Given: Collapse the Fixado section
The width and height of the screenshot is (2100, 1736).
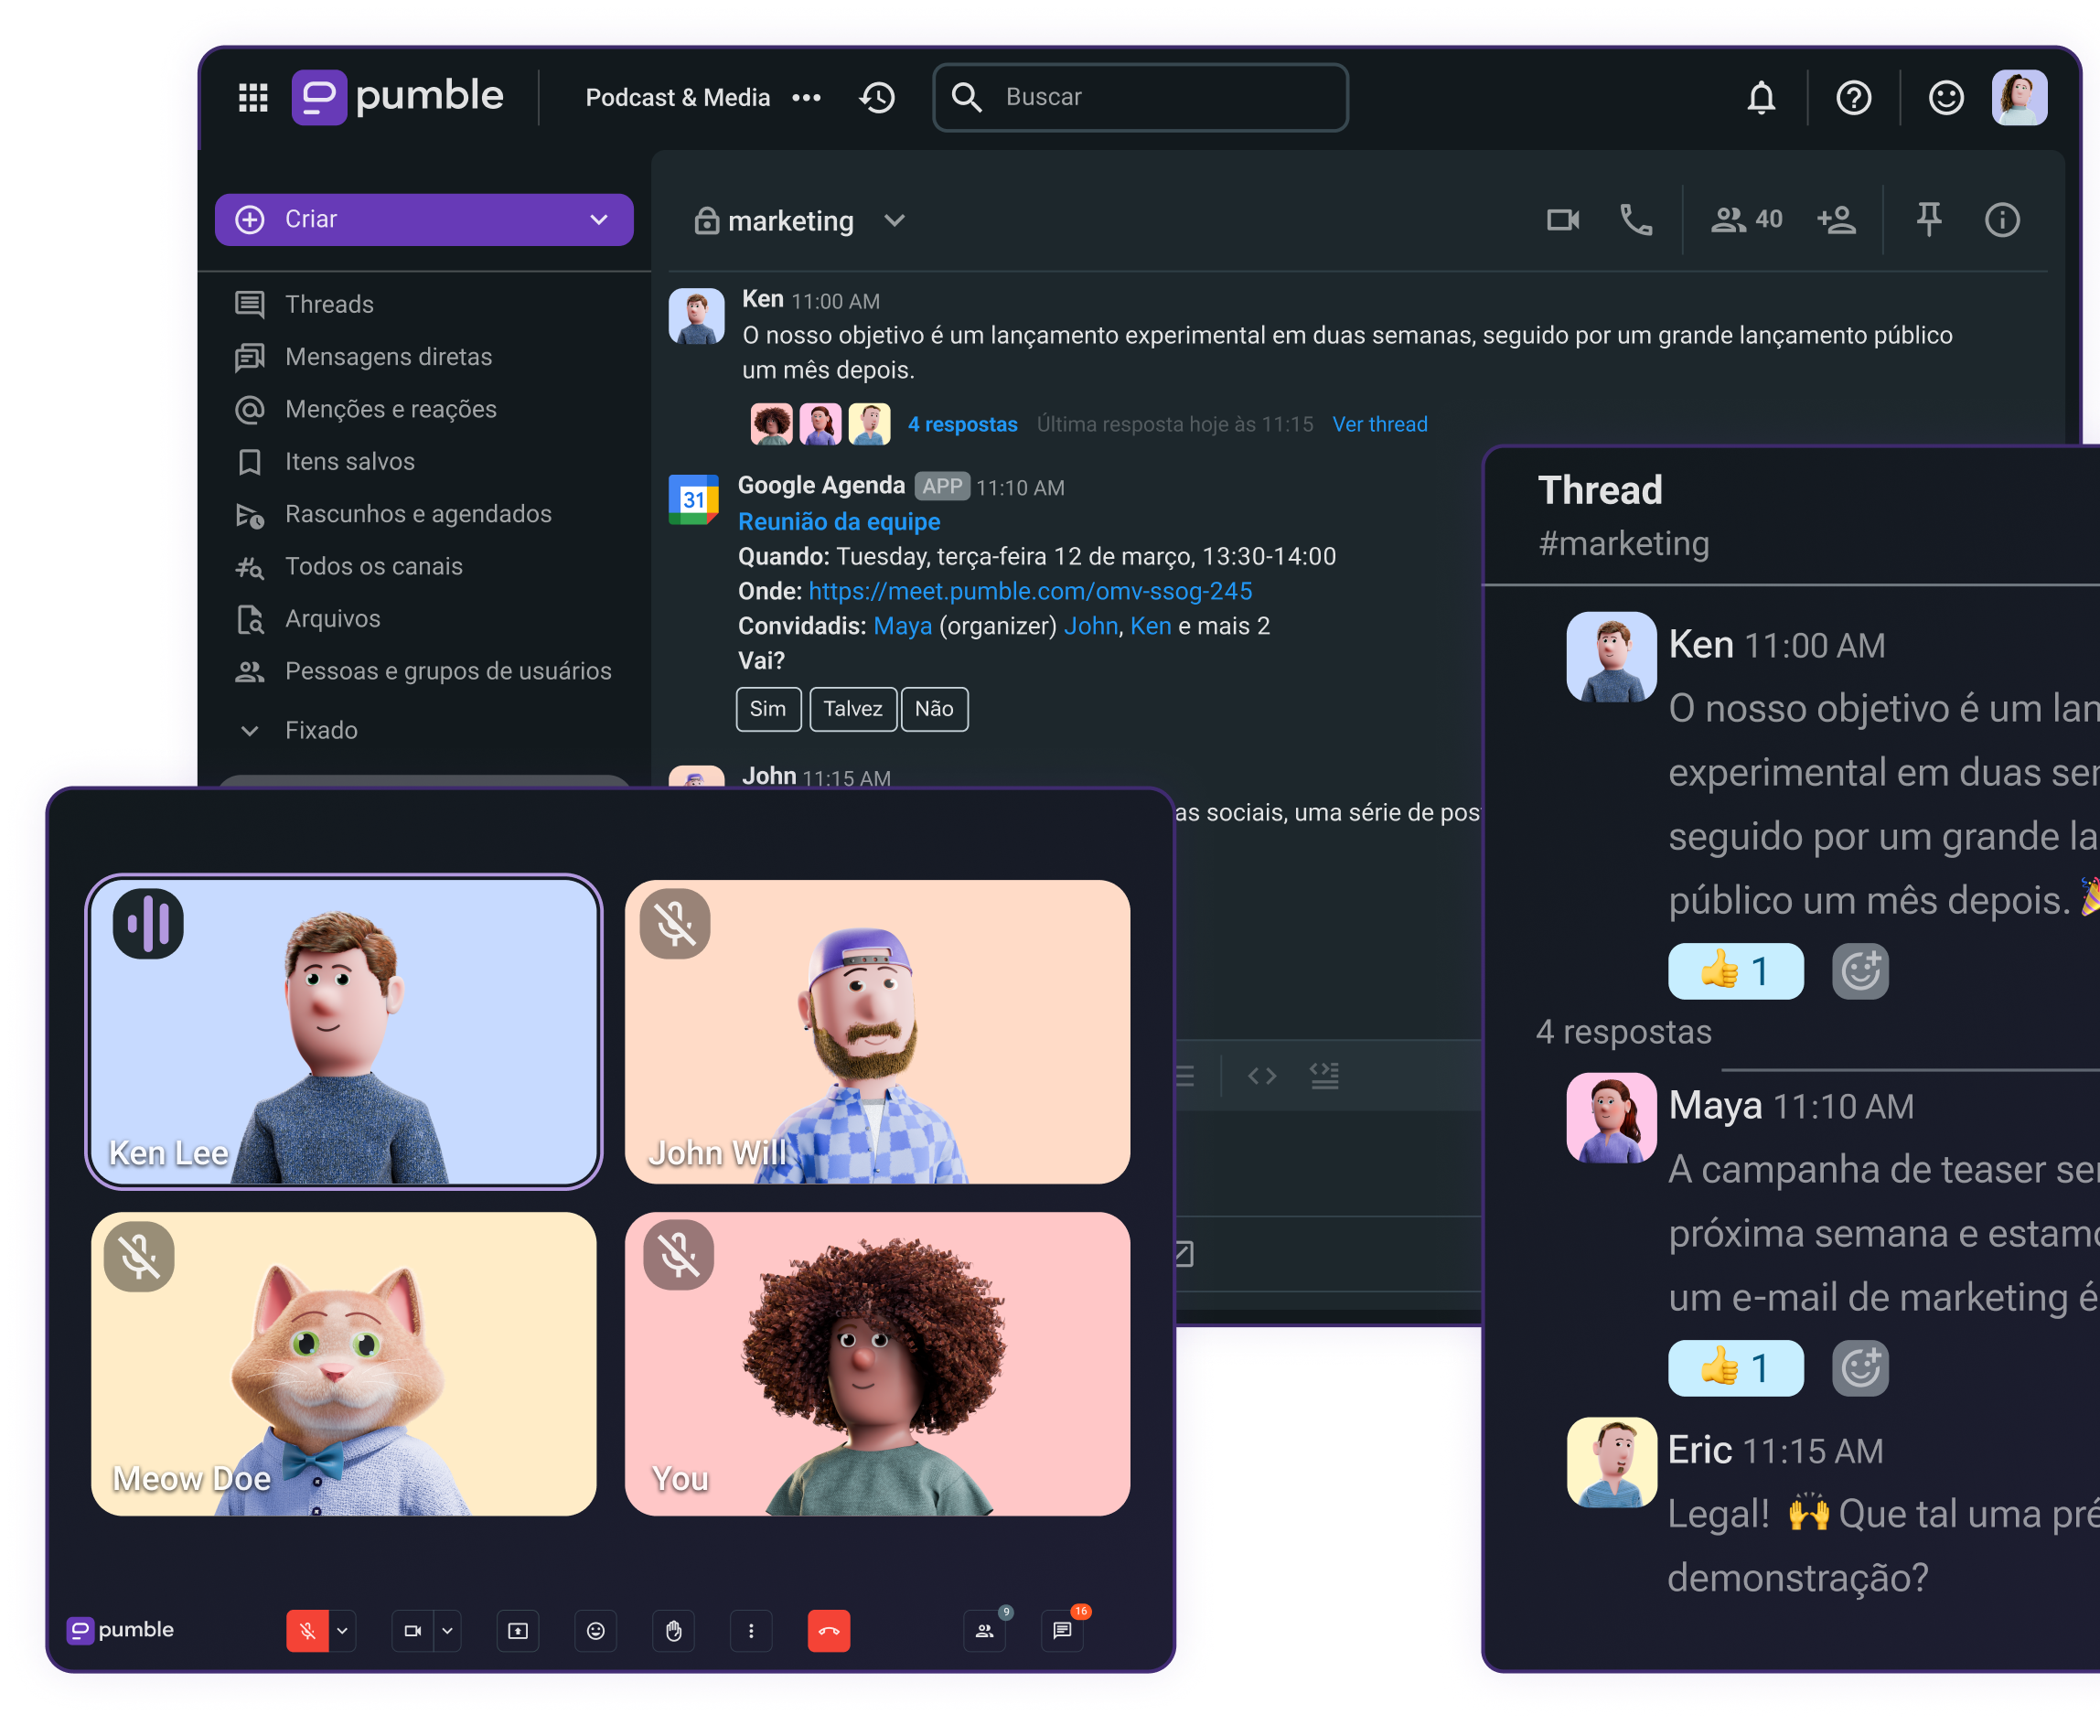Looking at the screenshot, I should click(250, 730).
